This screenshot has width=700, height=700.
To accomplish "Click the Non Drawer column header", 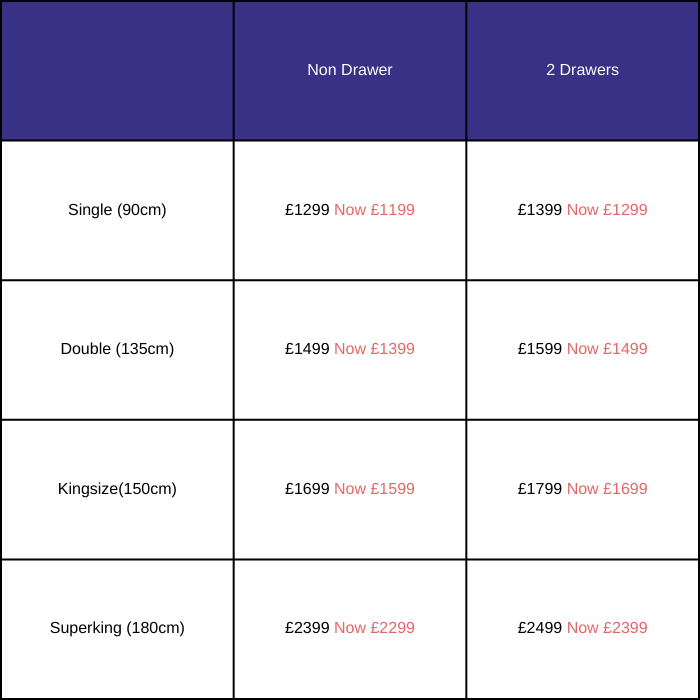I will [349, 70].
